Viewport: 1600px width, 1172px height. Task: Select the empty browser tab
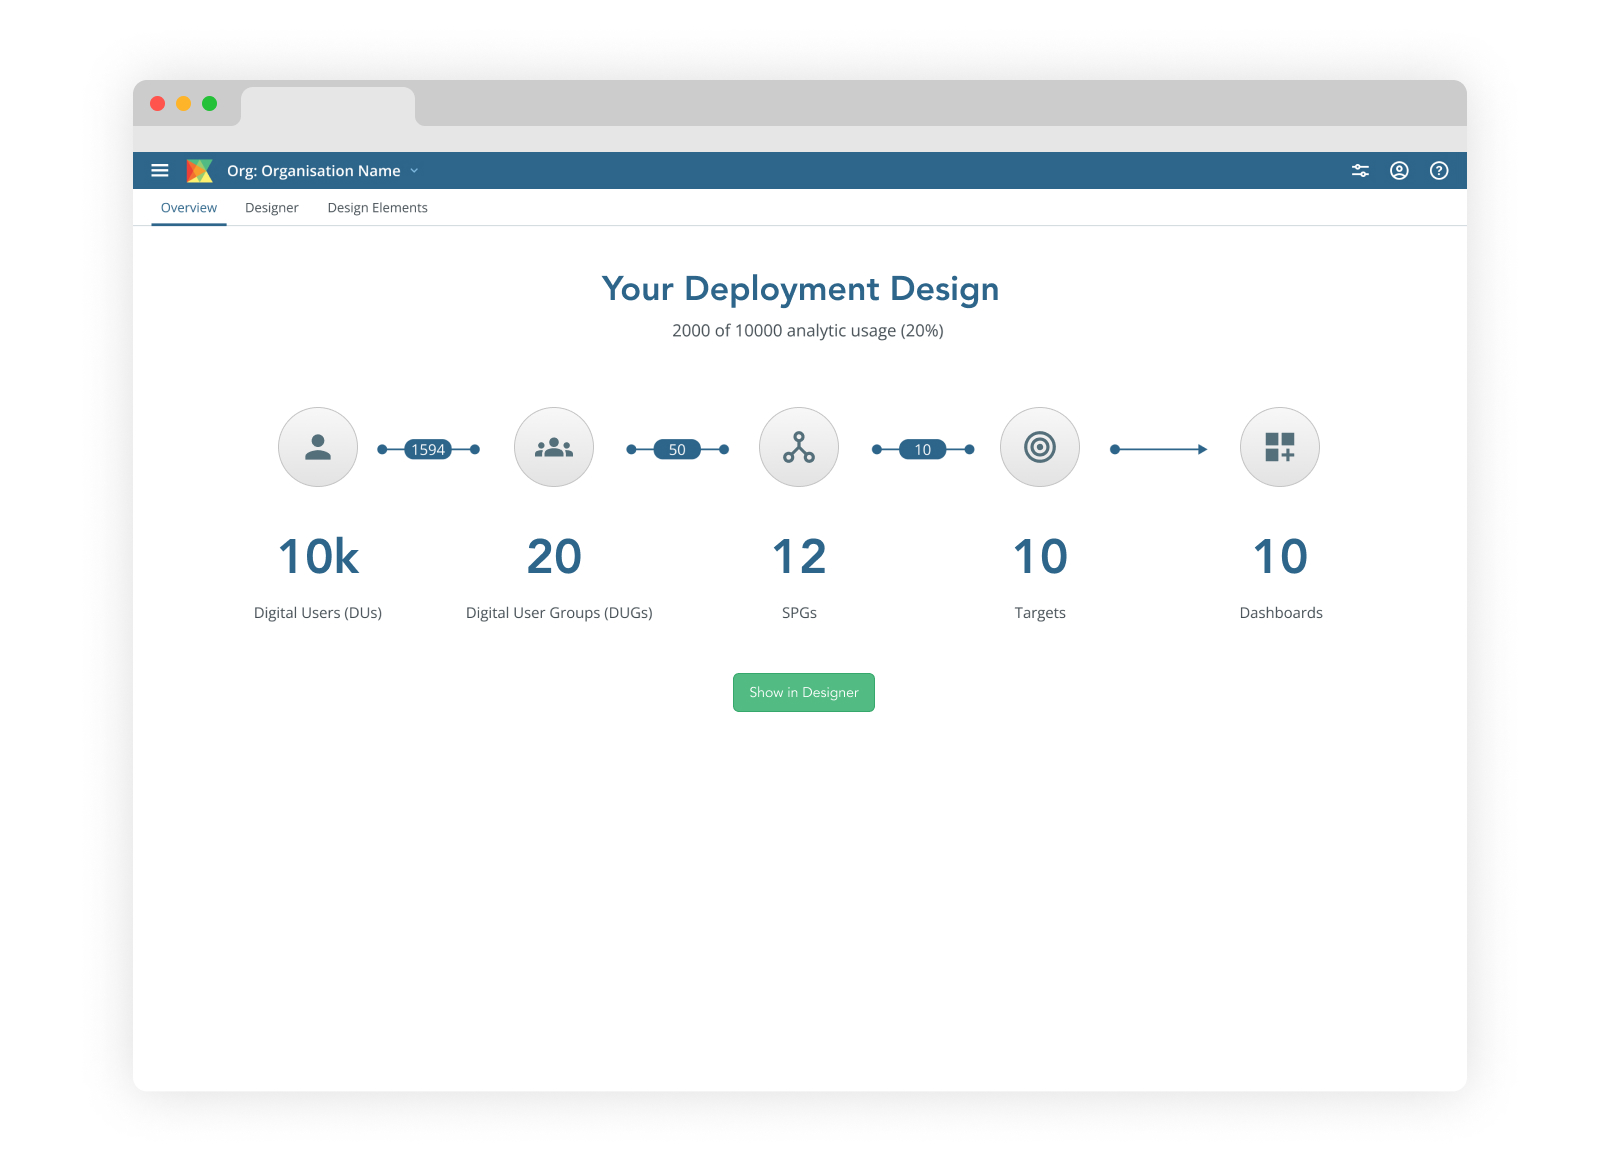tap(328, 106)
